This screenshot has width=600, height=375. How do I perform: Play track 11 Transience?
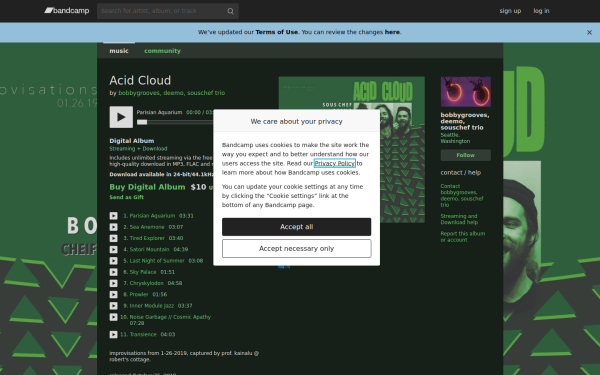[x=114, y=335]
